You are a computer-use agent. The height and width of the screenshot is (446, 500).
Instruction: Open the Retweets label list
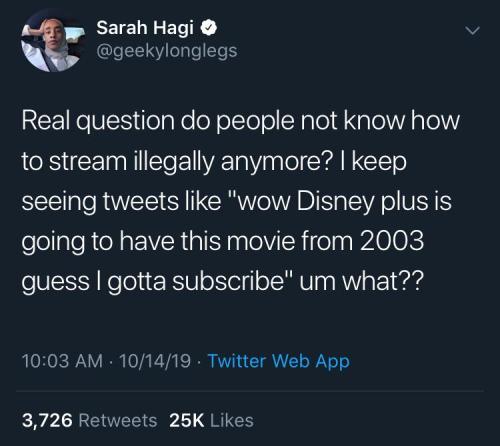pyautogui.click(x=118, y=420)
